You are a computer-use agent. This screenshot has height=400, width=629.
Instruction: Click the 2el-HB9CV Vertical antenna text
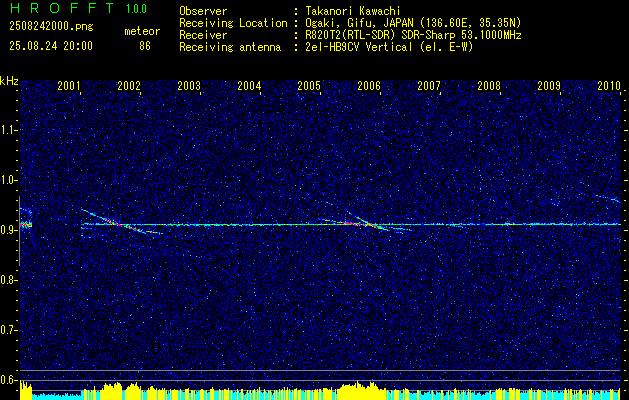(389, 47)
